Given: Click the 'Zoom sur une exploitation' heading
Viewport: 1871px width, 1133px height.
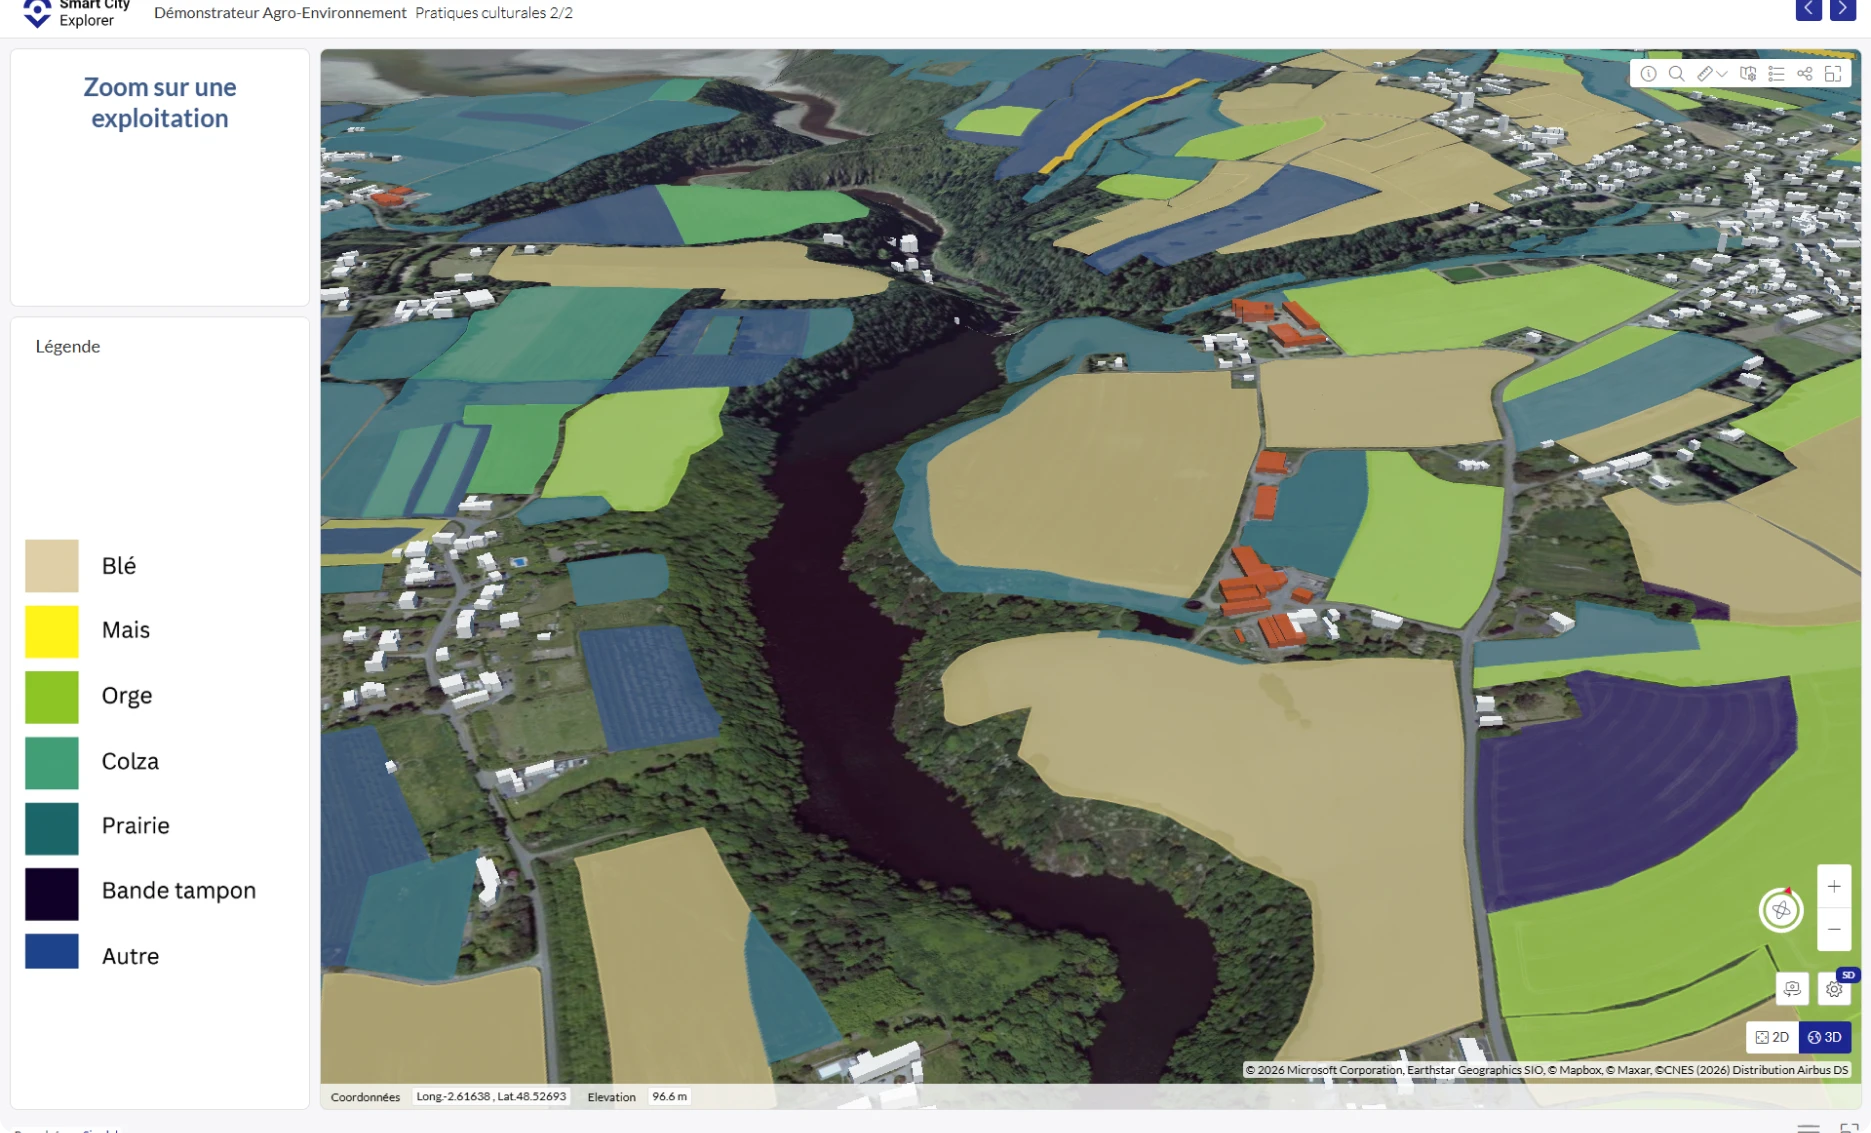Looking at the screenshot, I should (x=160, y=102).
